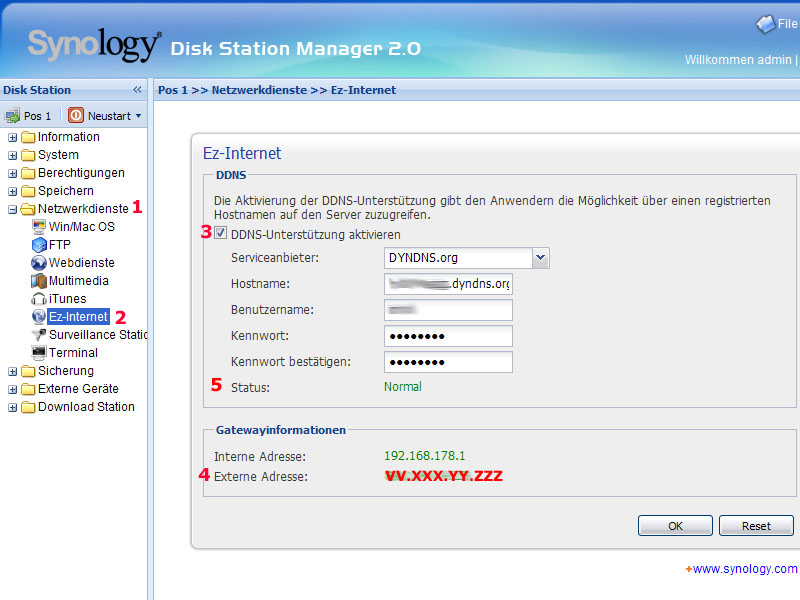Click the red Neustart power icon
Viewport: 800px width, 600px height.
pos(75,116)
